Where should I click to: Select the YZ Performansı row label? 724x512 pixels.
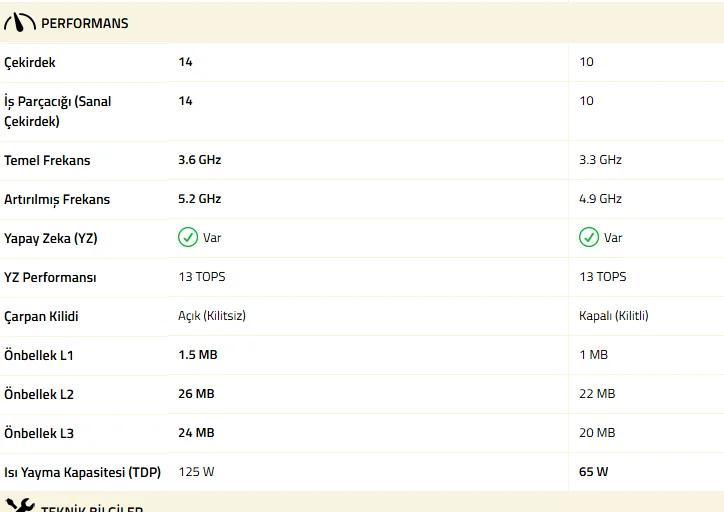(x=50, y=277)
